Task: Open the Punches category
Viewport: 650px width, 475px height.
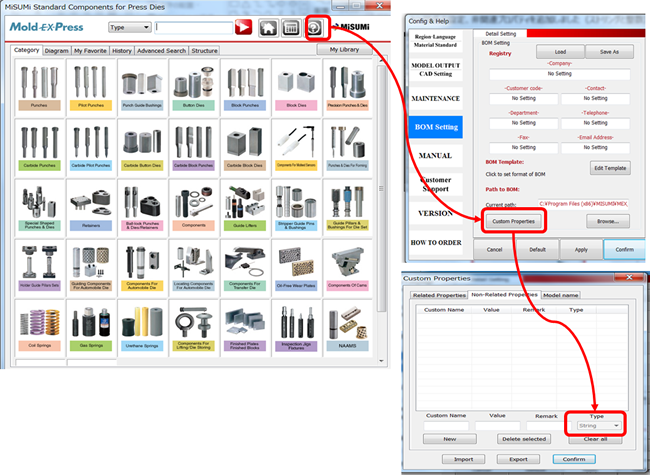Action: point(39,87)
